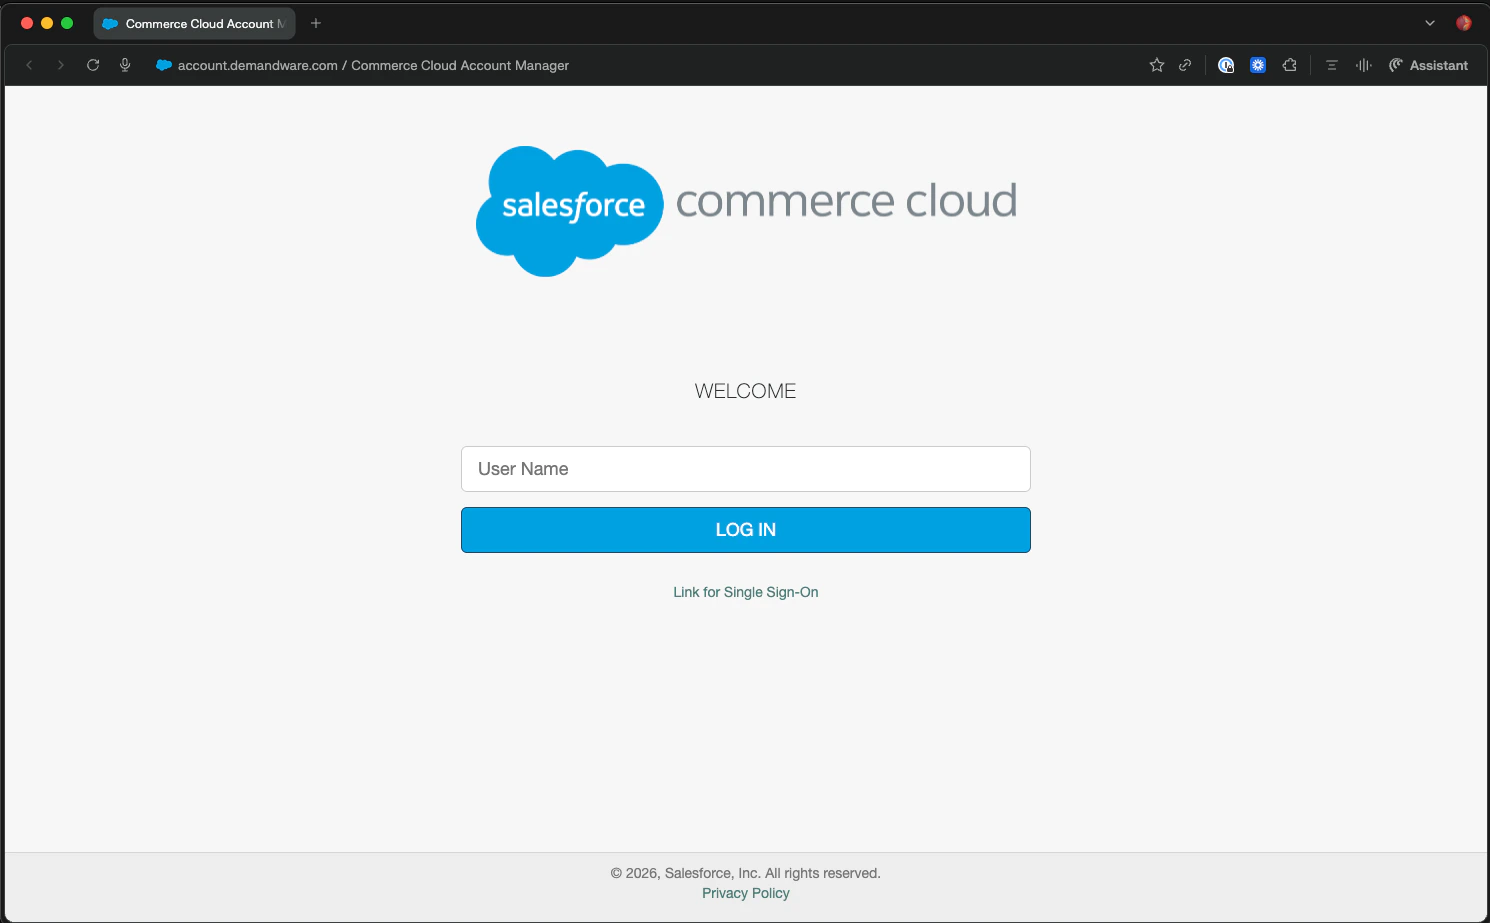Click the Salesforce cloud favicon in address bar
This screenshot has height=923, width=1490.
[x=164, y=65]
